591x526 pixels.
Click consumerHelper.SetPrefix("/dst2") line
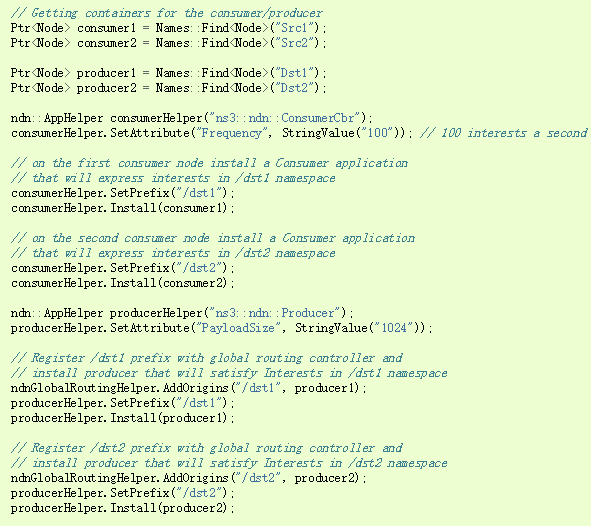click(x=122, y=268)
